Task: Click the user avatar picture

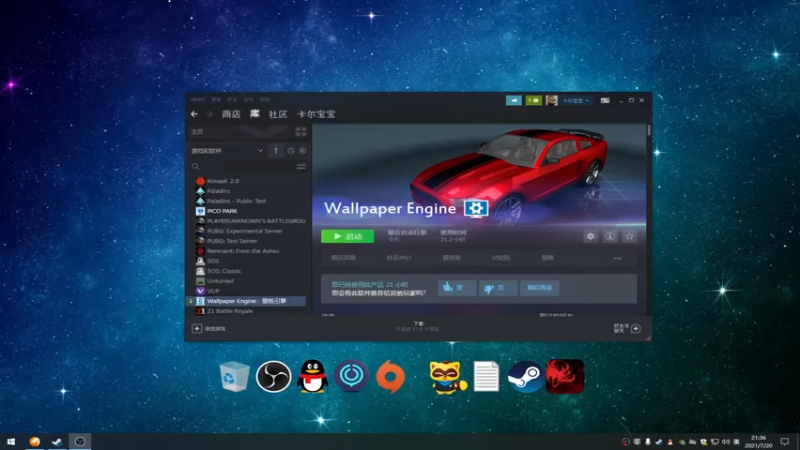Action: click(x=551, y=101)
